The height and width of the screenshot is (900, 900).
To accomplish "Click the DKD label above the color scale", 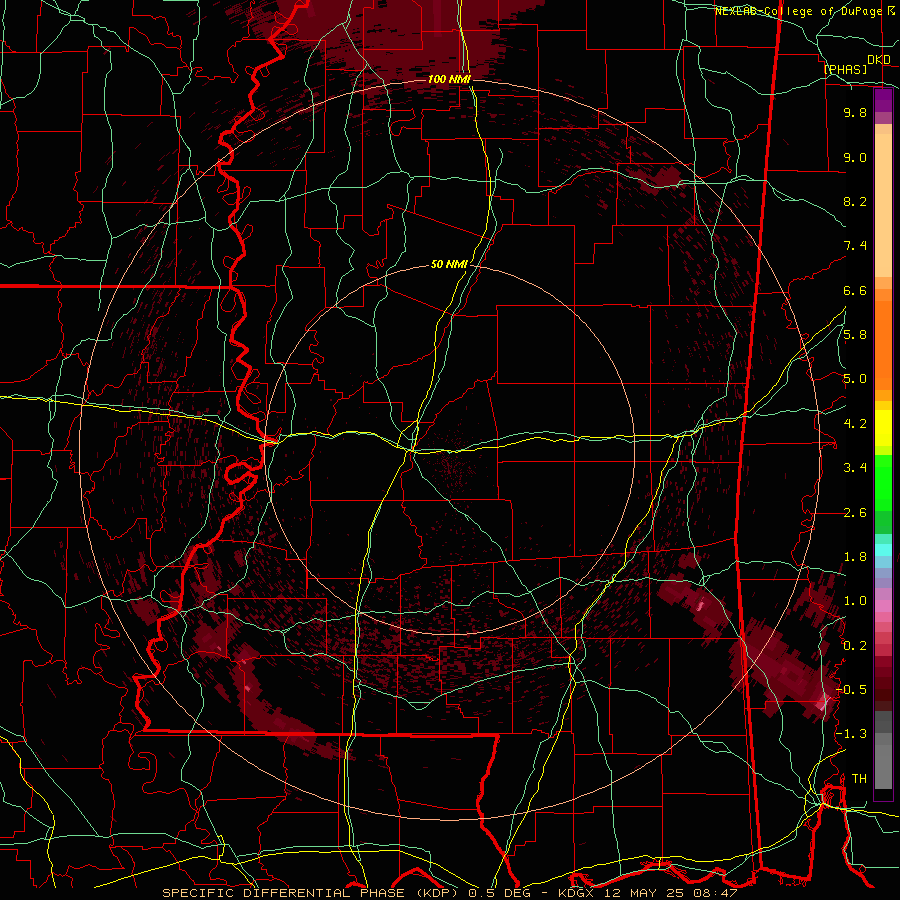I will [x=879, y=60].
